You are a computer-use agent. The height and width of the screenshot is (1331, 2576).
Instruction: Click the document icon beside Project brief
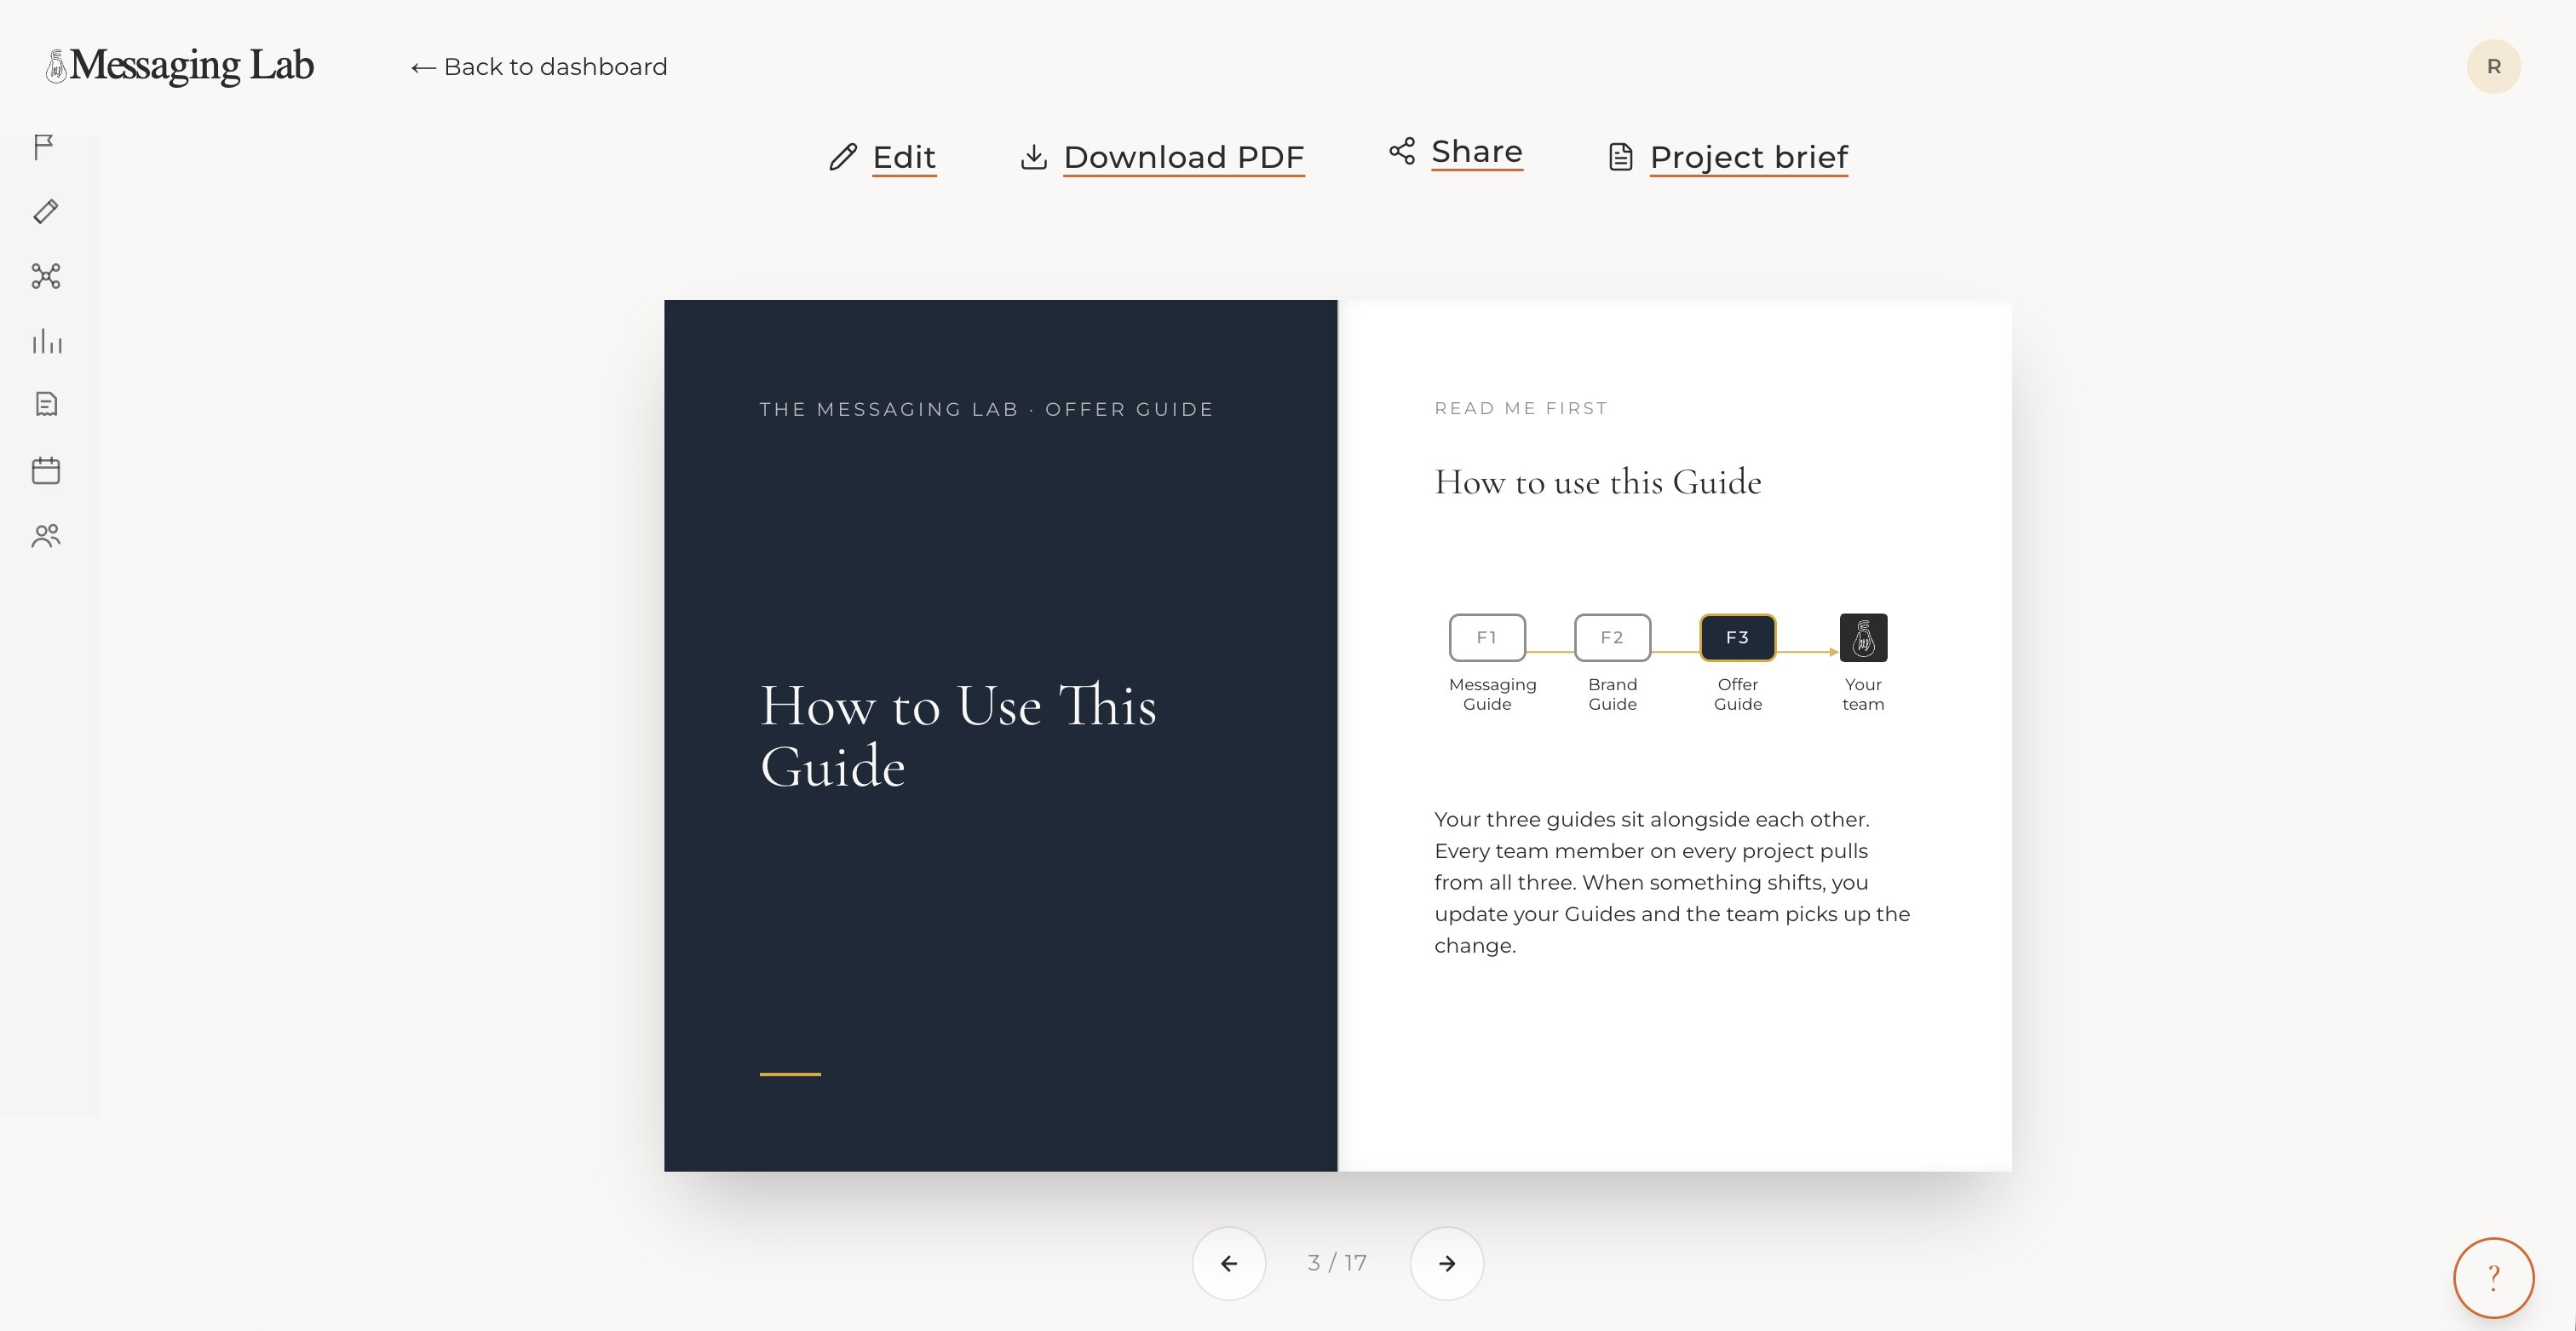(1621, 157)
